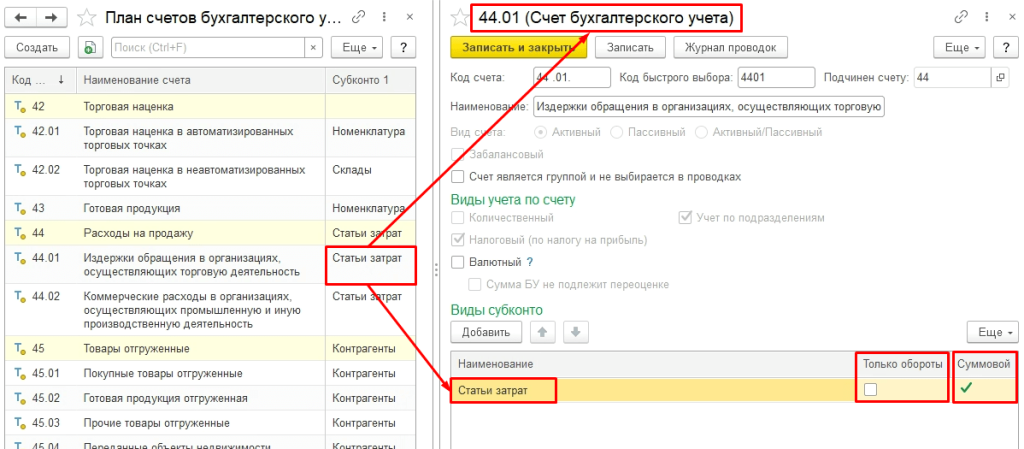Select row 44 Расходы на продажу
Viewport: 1024px width, 449px height.
(210, 233)
